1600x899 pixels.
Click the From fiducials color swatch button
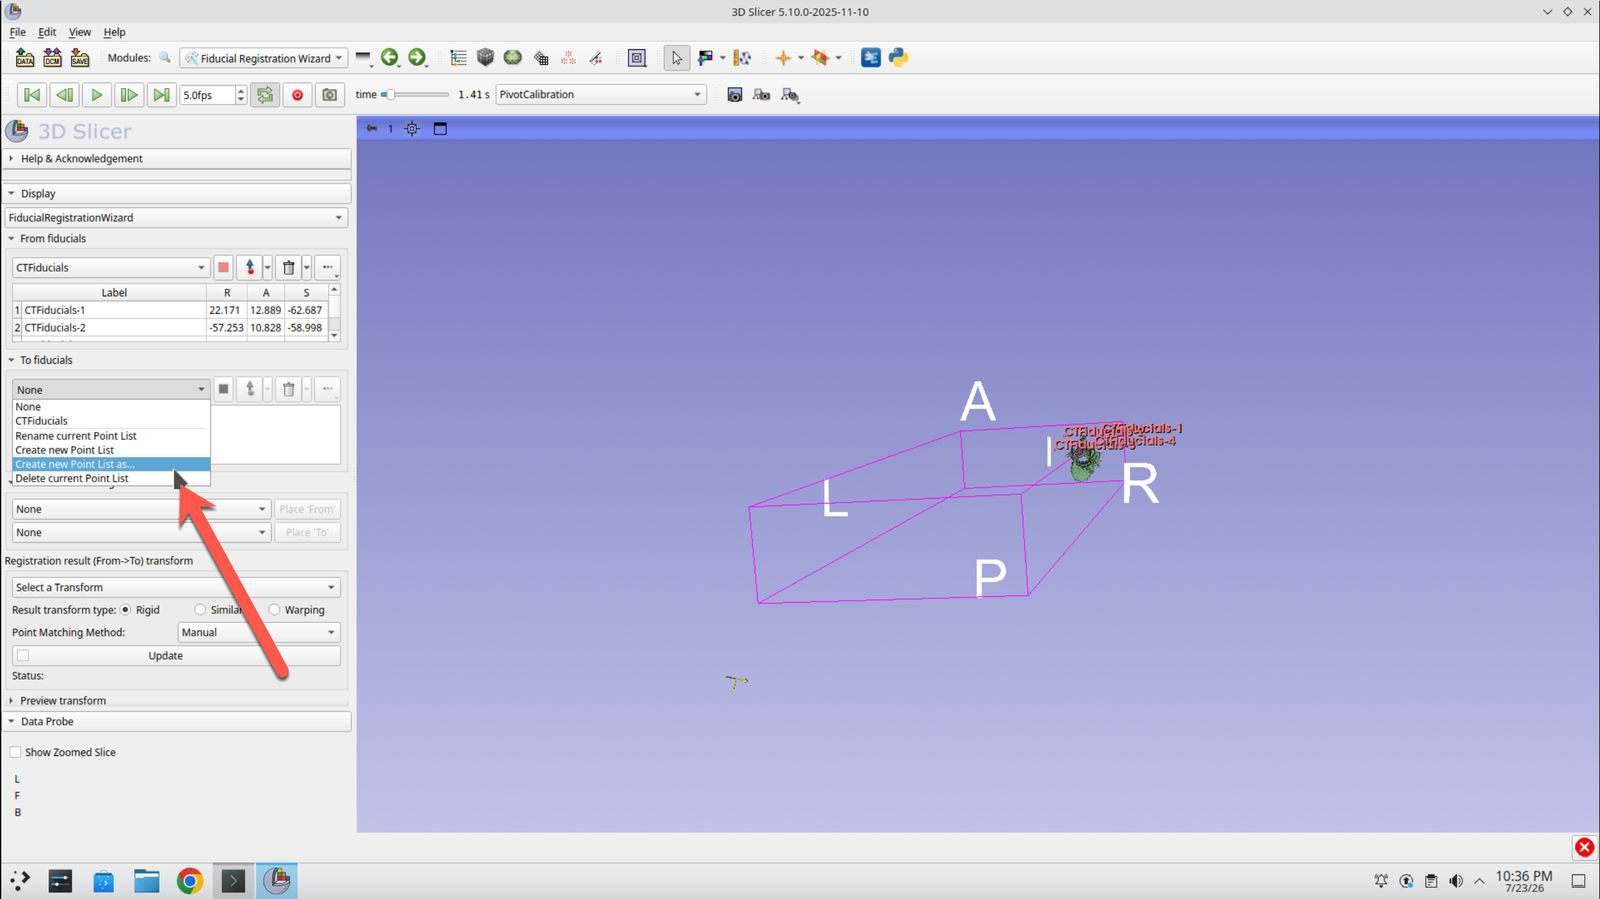[x=223, y=268]
